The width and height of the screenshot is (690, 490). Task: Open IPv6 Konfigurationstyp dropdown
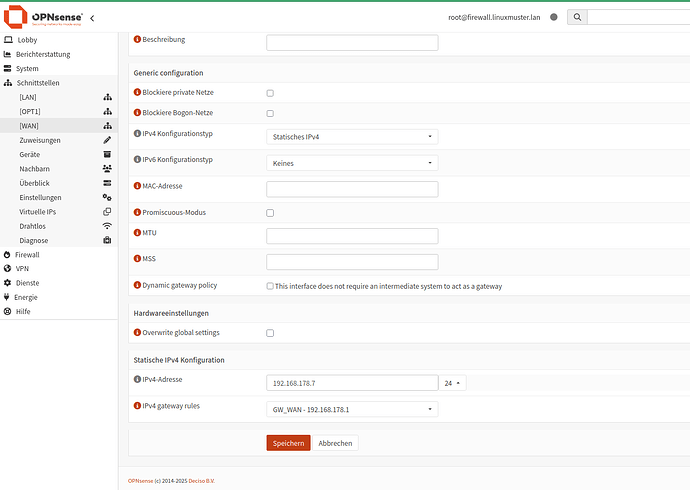[352, 163]
